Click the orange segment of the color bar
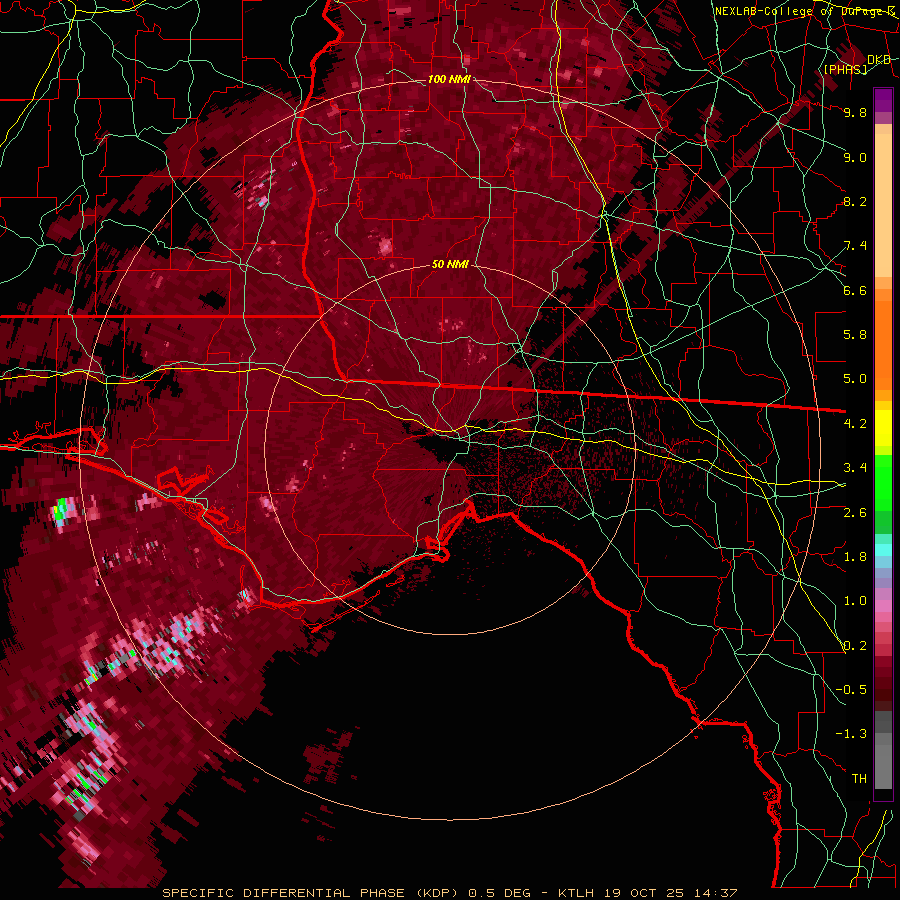 coord(883,339)
